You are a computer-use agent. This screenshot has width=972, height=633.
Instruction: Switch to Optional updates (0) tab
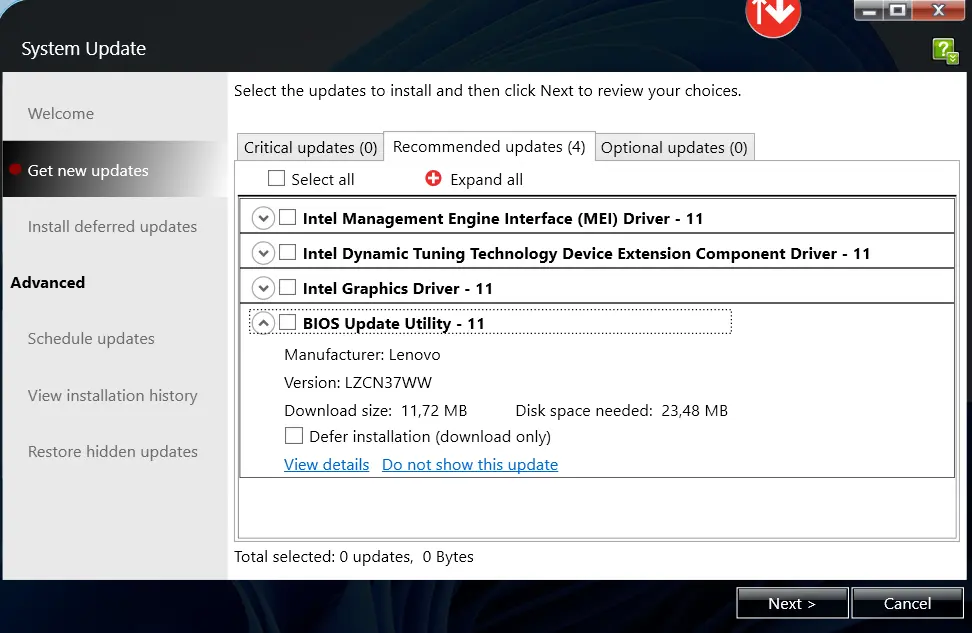point(674,148)
